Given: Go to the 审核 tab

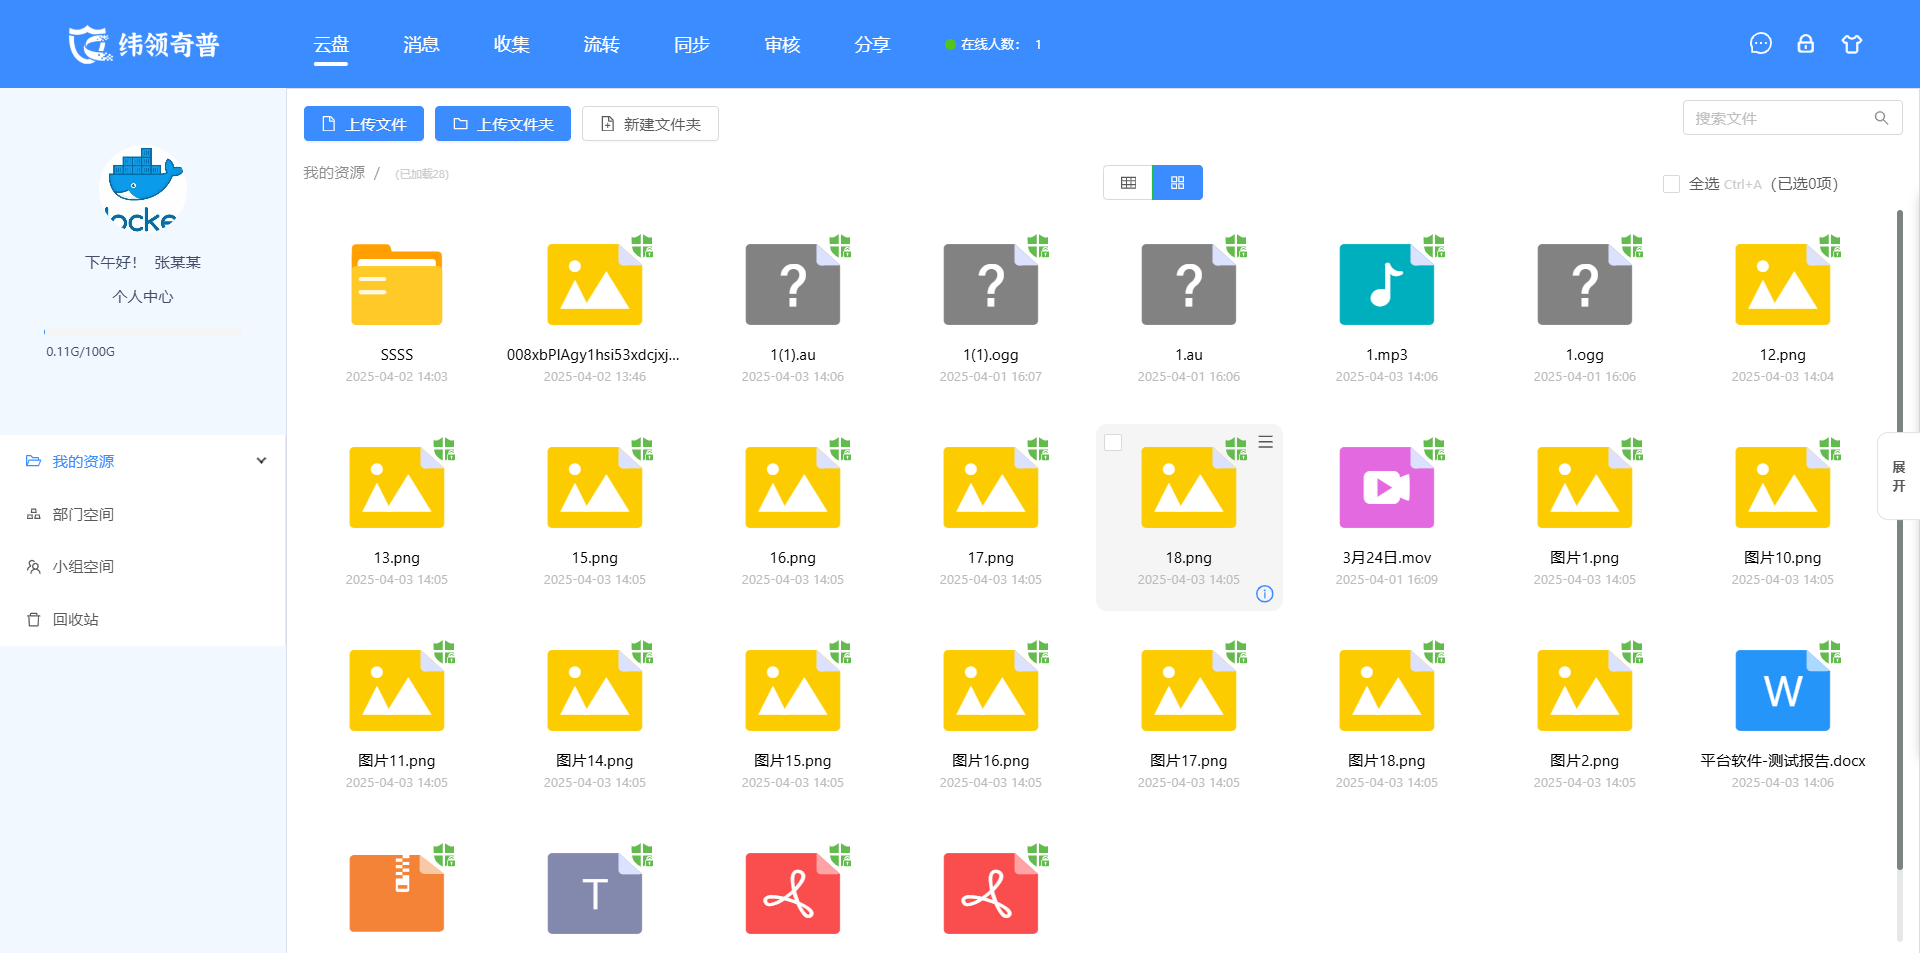Looking at the screenshot, I should point(782,45).
